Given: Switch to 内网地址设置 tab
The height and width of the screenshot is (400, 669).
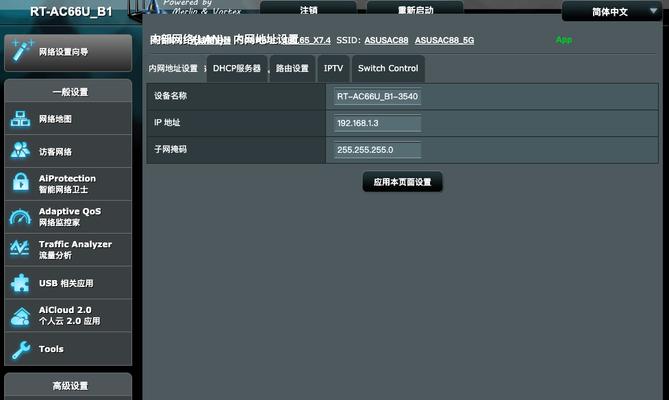Looking at the screenshot, I should pyautogui.click(x=173, y=69).
